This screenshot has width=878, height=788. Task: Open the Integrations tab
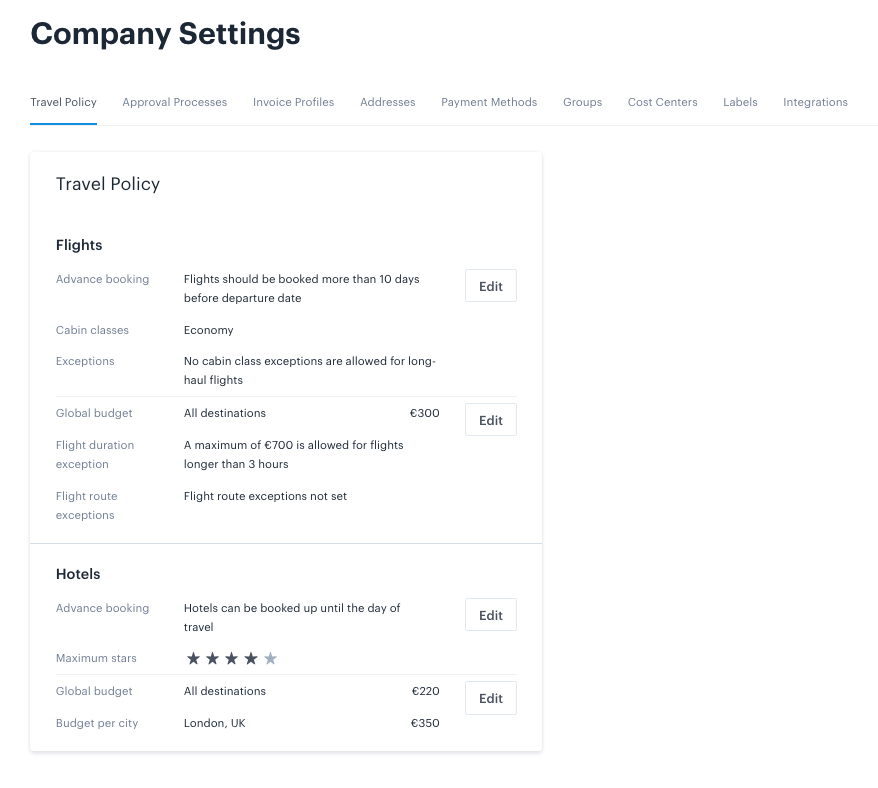click(815, 102)
